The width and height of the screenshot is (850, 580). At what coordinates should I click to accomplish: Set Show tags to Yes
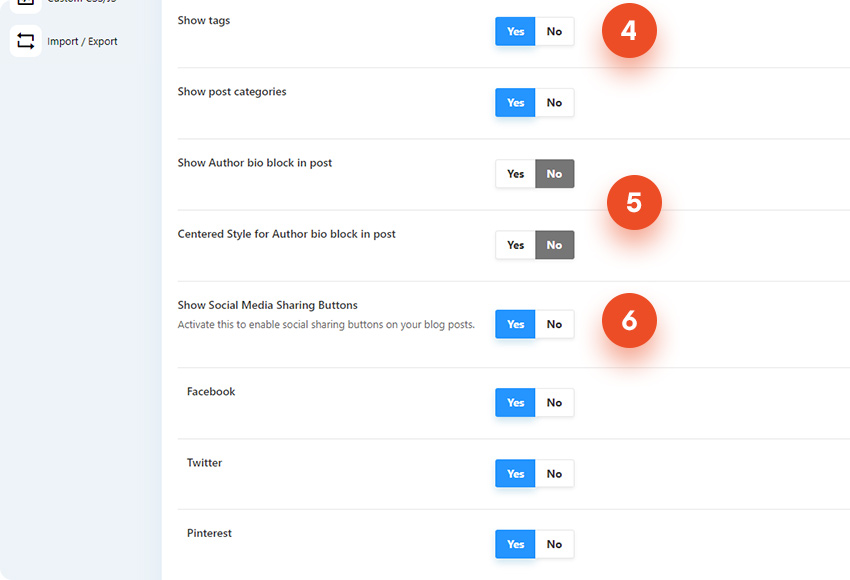click(x=515, y=31)
